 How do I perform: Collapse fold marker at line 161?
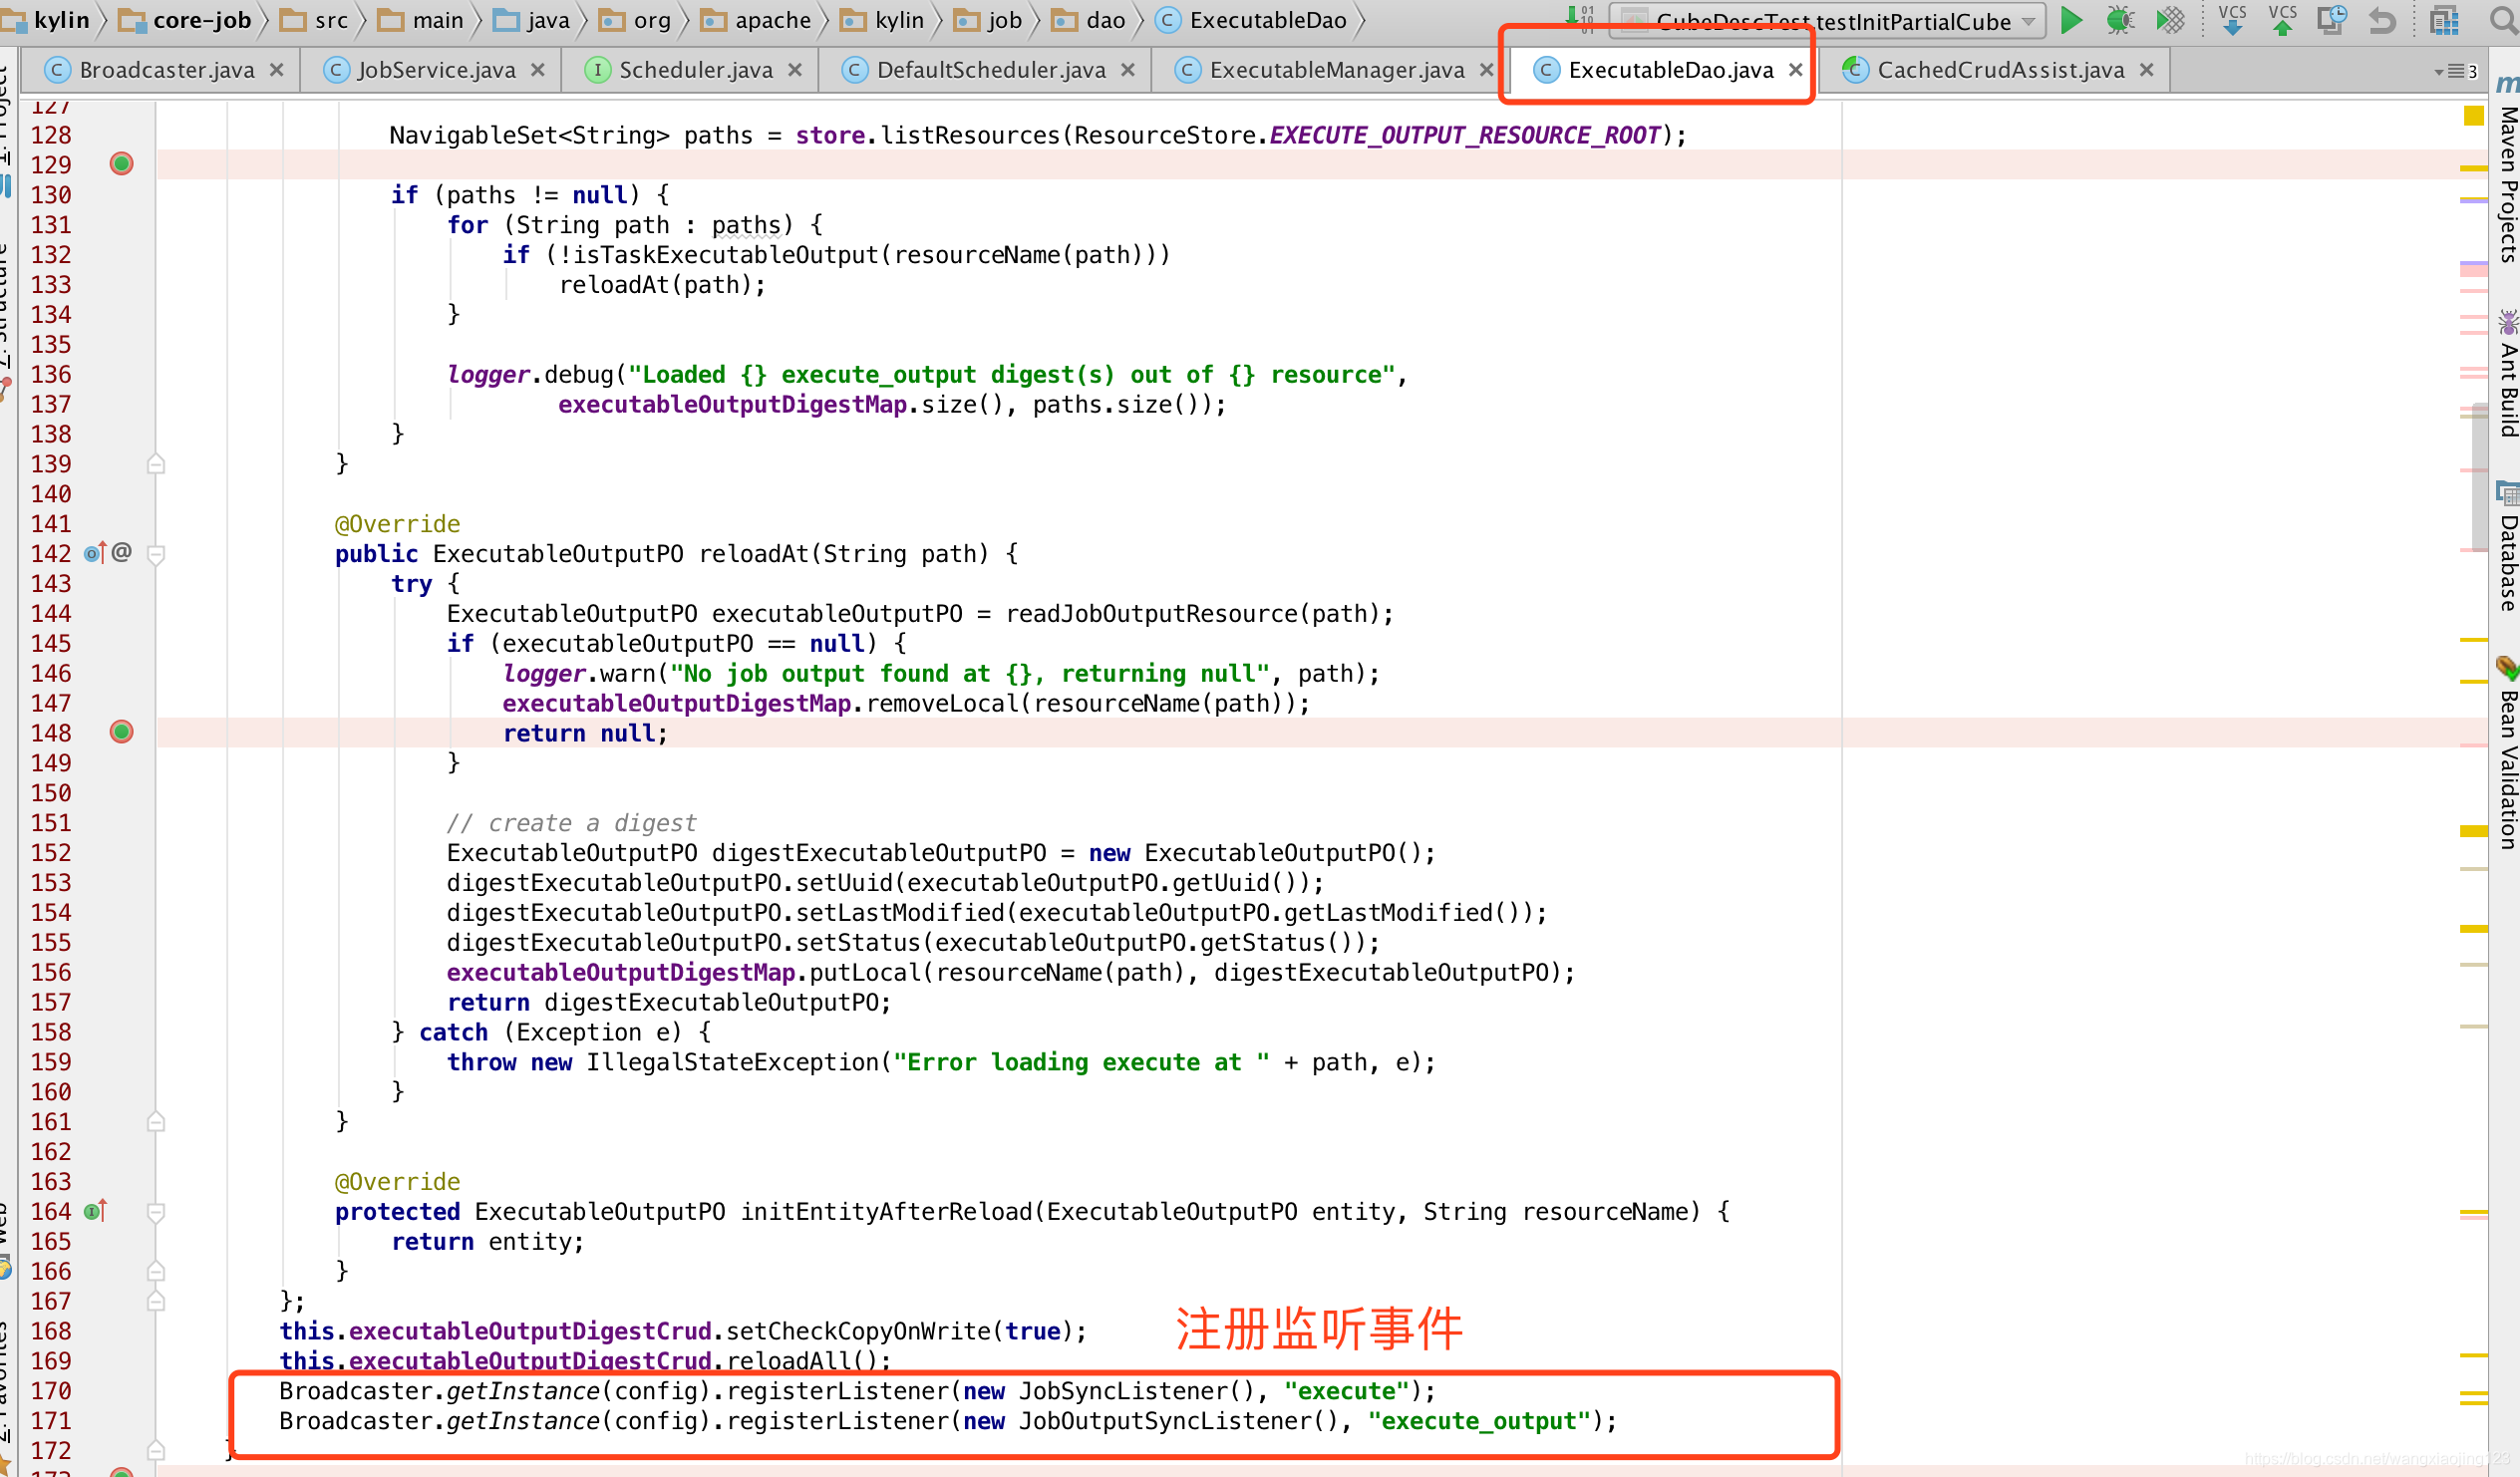pos(156,1122)
